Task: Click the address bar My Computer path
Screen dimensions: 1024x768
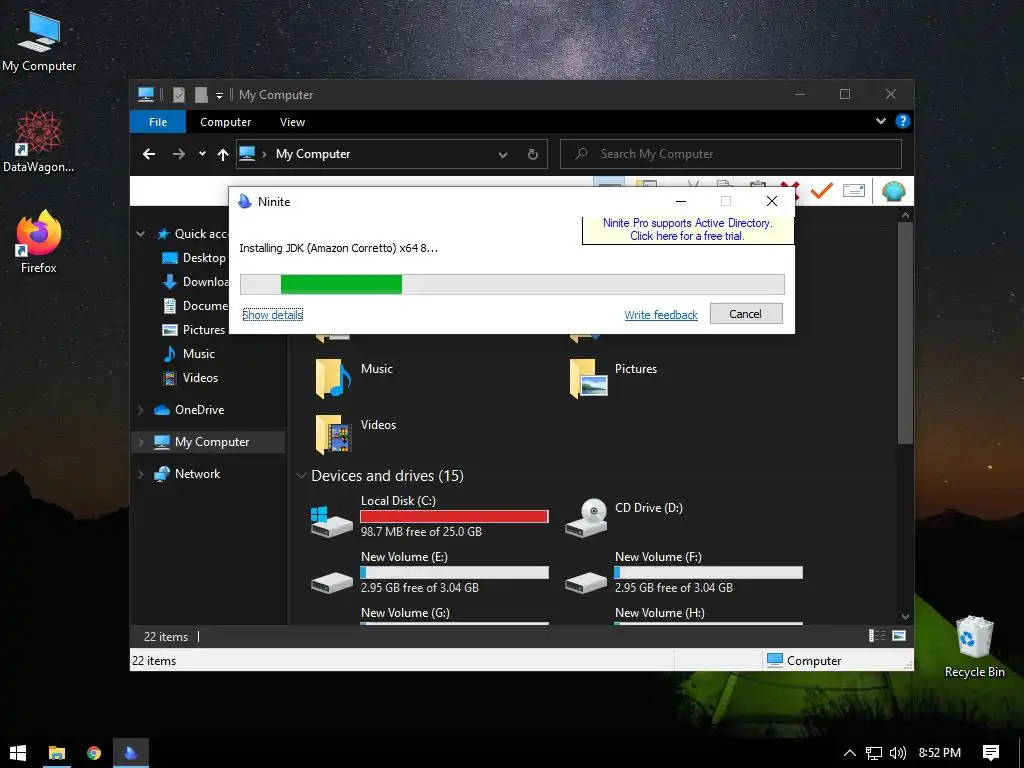Action: tap(313, 154)
